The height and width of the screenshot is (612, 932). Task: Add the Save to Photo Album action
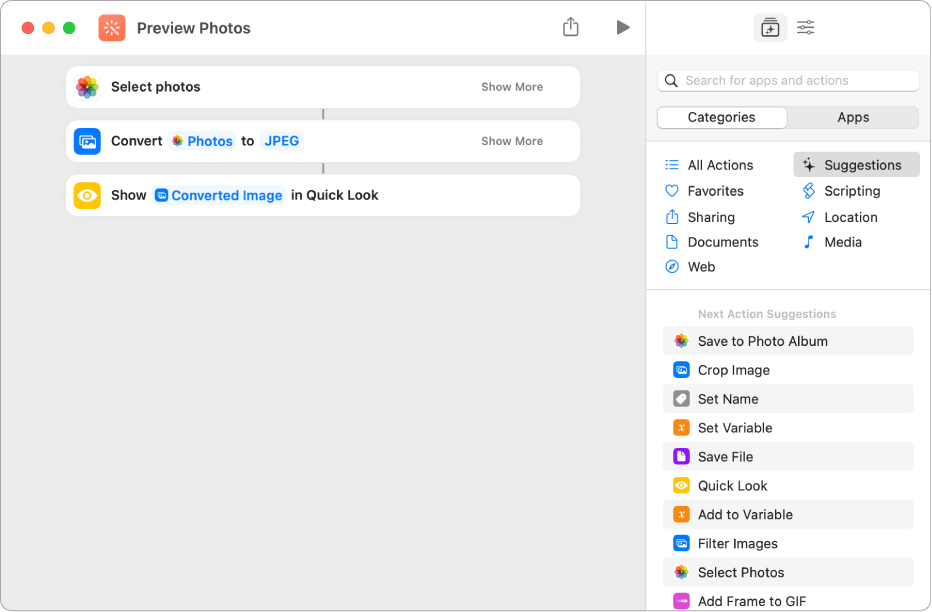[762, 341]
